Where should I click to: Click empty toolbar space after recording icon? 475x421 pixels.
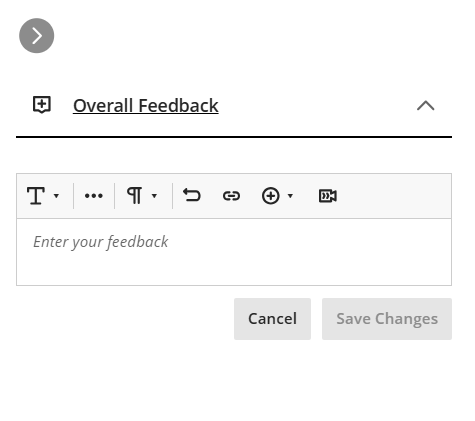393,196
